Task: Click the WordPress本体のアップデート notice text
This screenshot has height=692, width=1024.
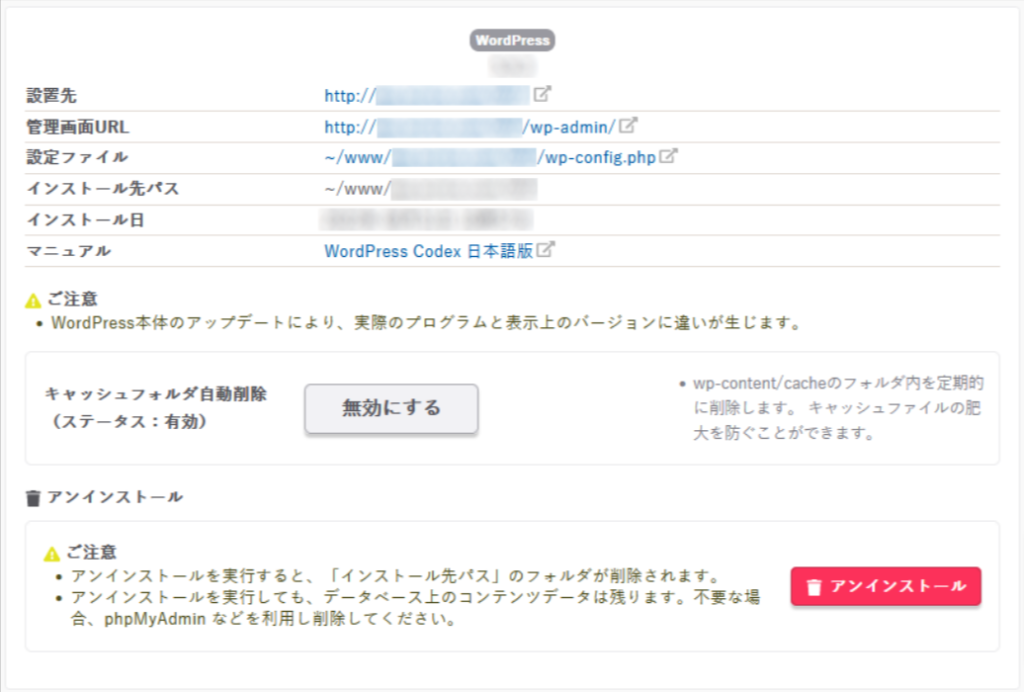Action: point(426,323)
